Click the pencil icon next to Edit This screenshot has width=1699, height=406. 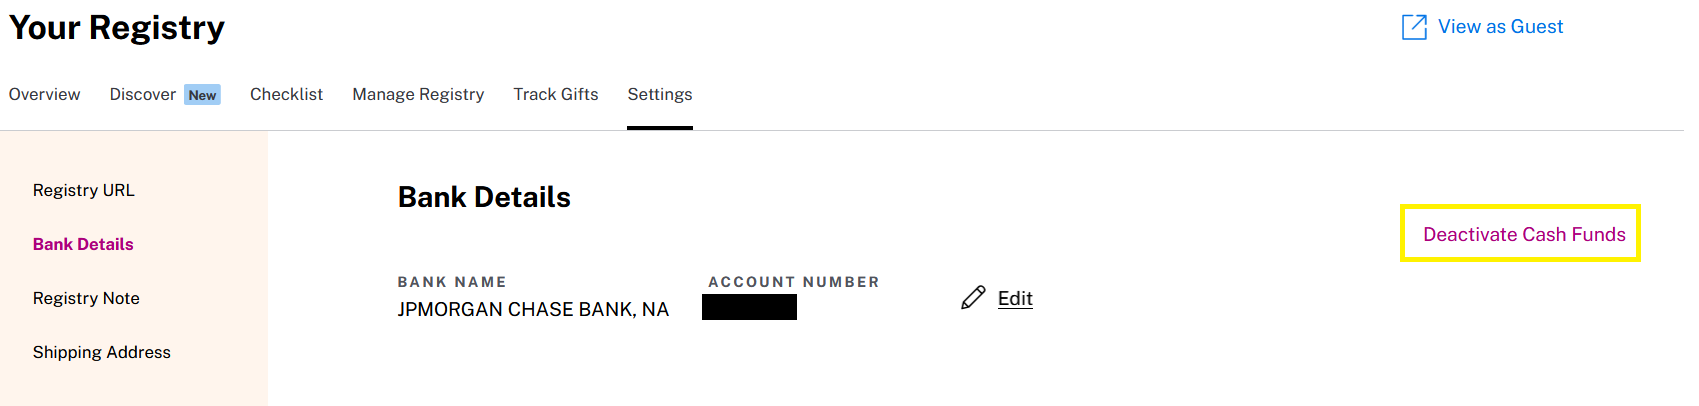[x=973, y=298]
